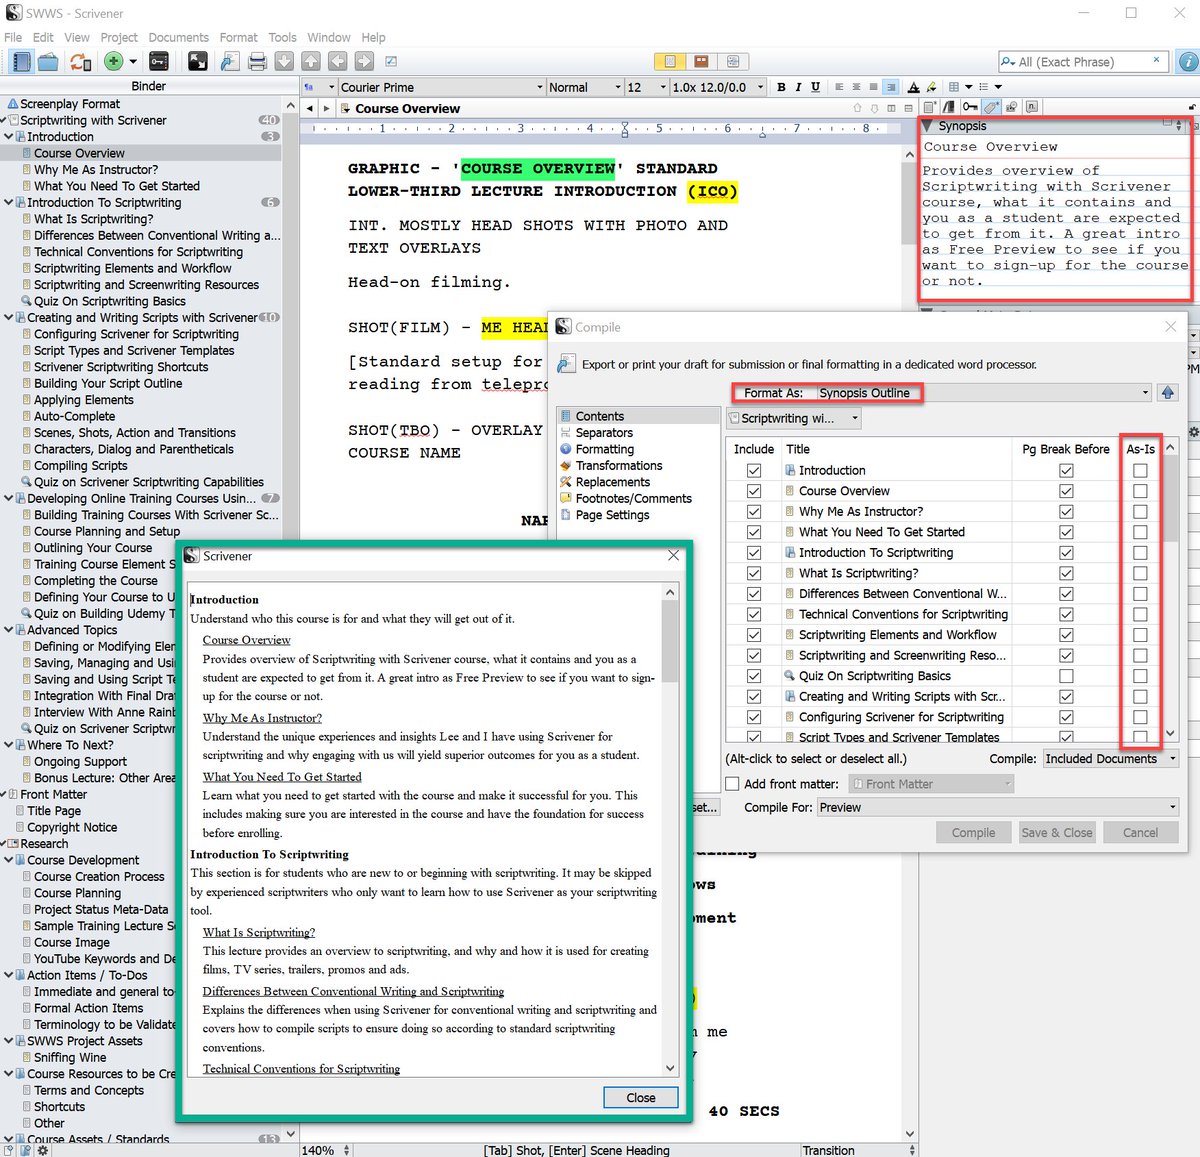Click Close in the Scrivener preview window
Viewport: 1200px width, 1157px height.
[641, 1097]
